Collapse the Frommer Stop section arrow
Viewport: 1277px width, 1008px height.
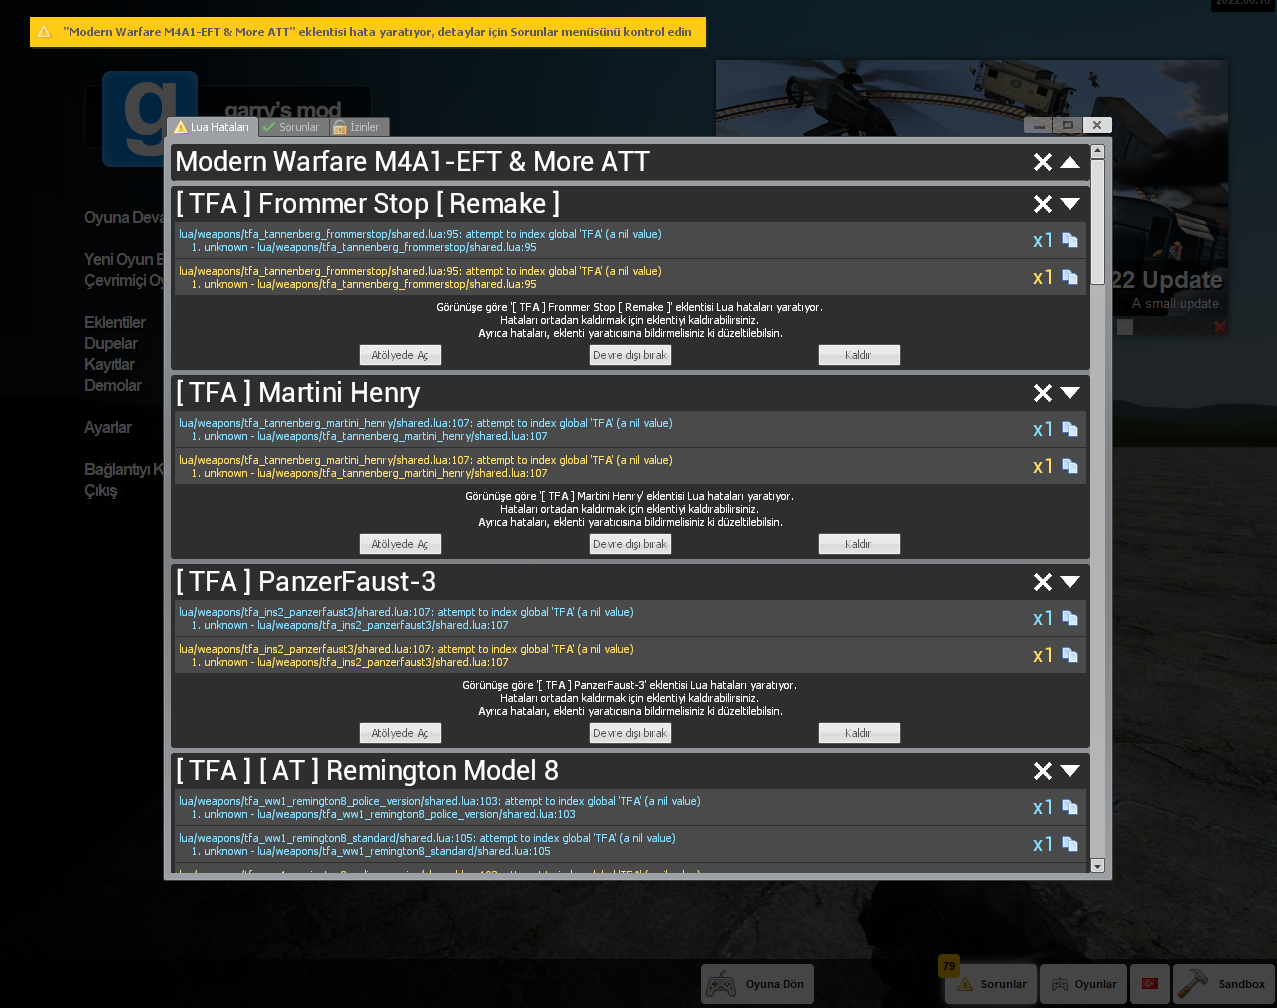(x=1070, y=204)
